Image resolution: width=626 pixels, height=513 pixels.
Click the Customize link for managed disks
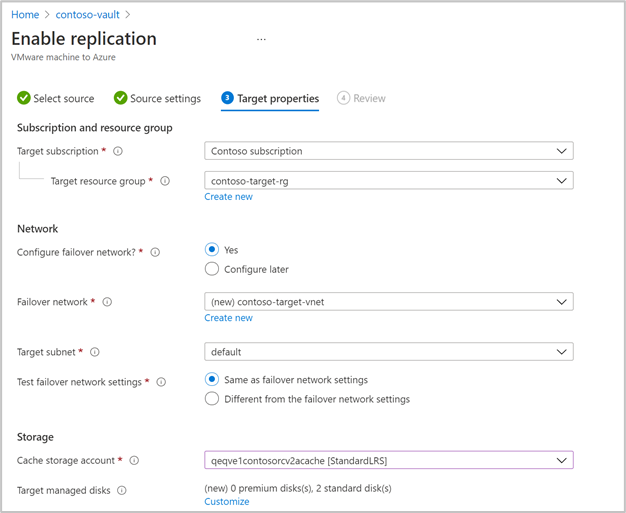(x=227, y=502)
